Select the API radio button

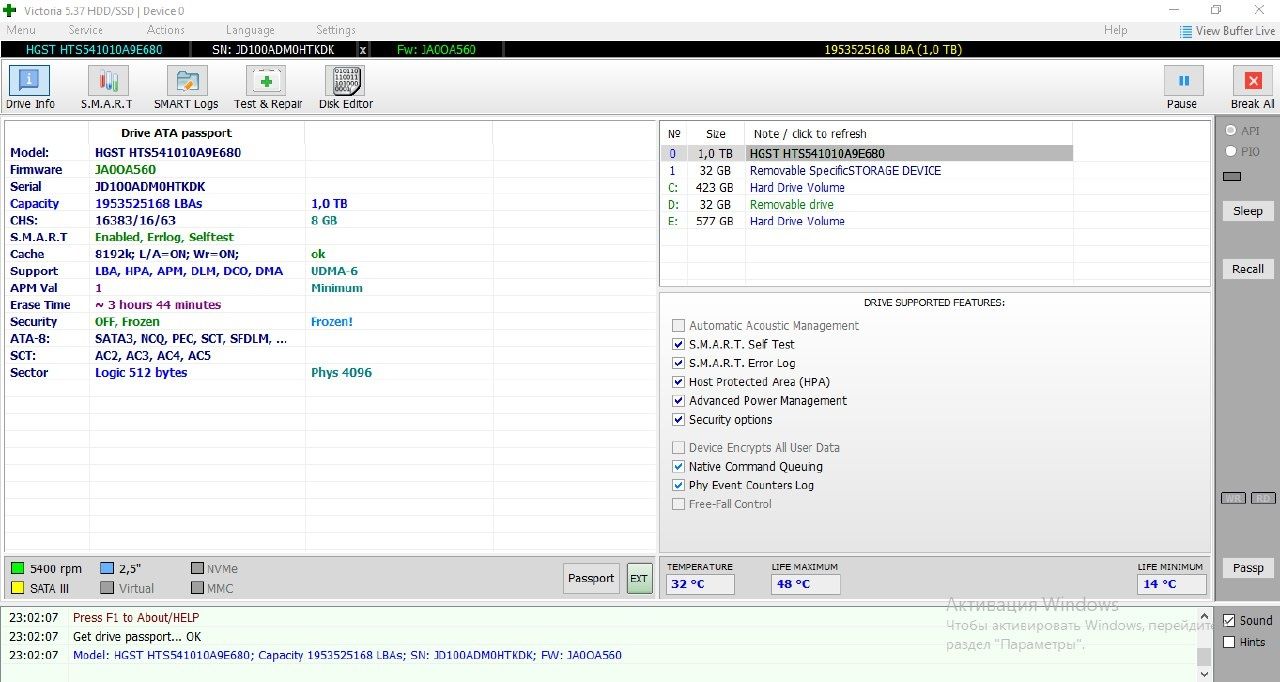coord(1231,131)
